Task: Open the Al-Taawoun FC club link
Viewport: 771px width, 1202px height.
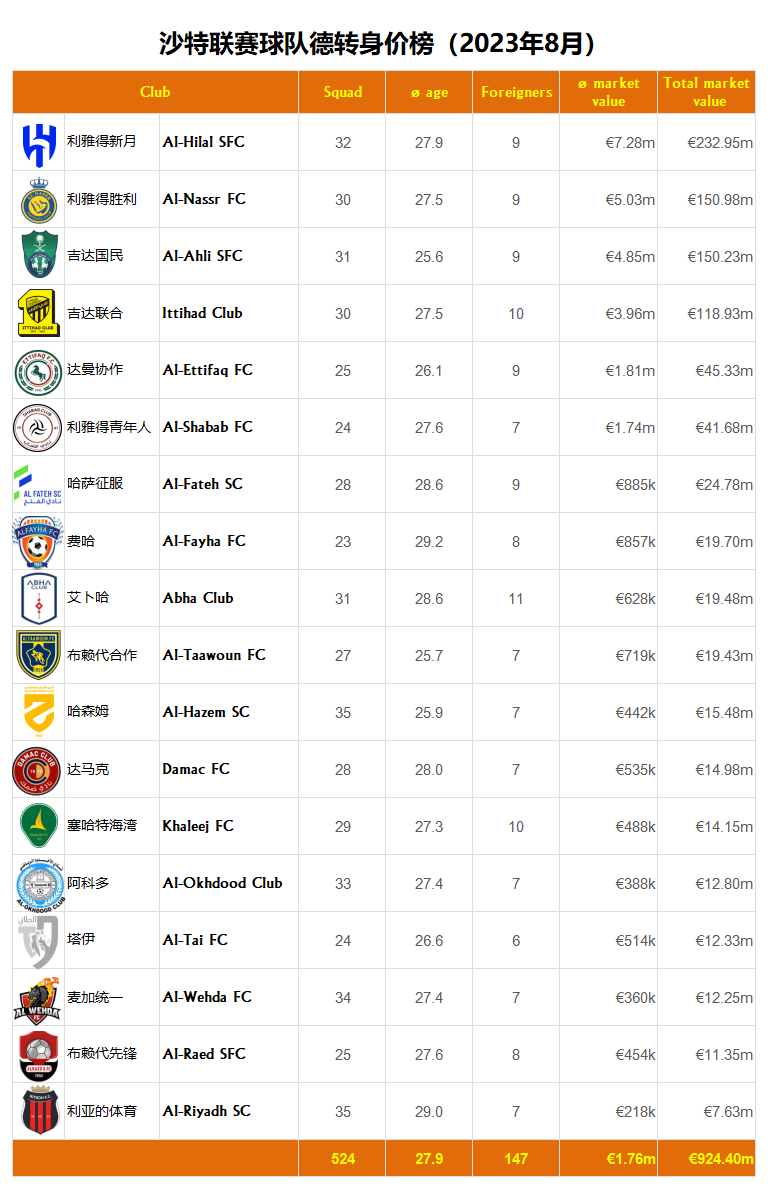Action: click(x=214, y=655)
